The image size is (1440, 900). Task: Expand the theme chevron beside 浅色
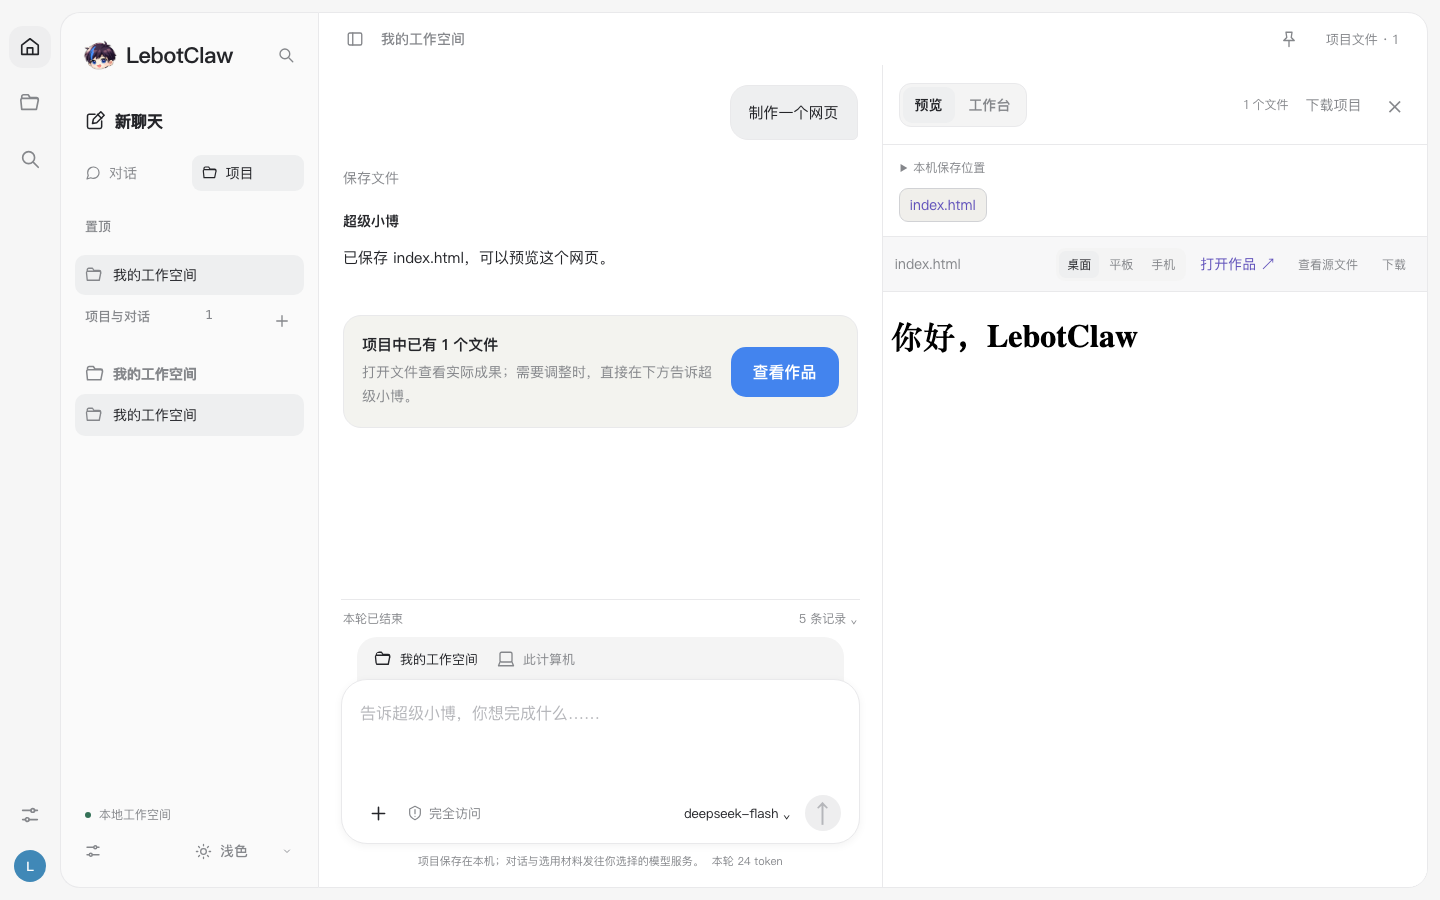point(287,851)
